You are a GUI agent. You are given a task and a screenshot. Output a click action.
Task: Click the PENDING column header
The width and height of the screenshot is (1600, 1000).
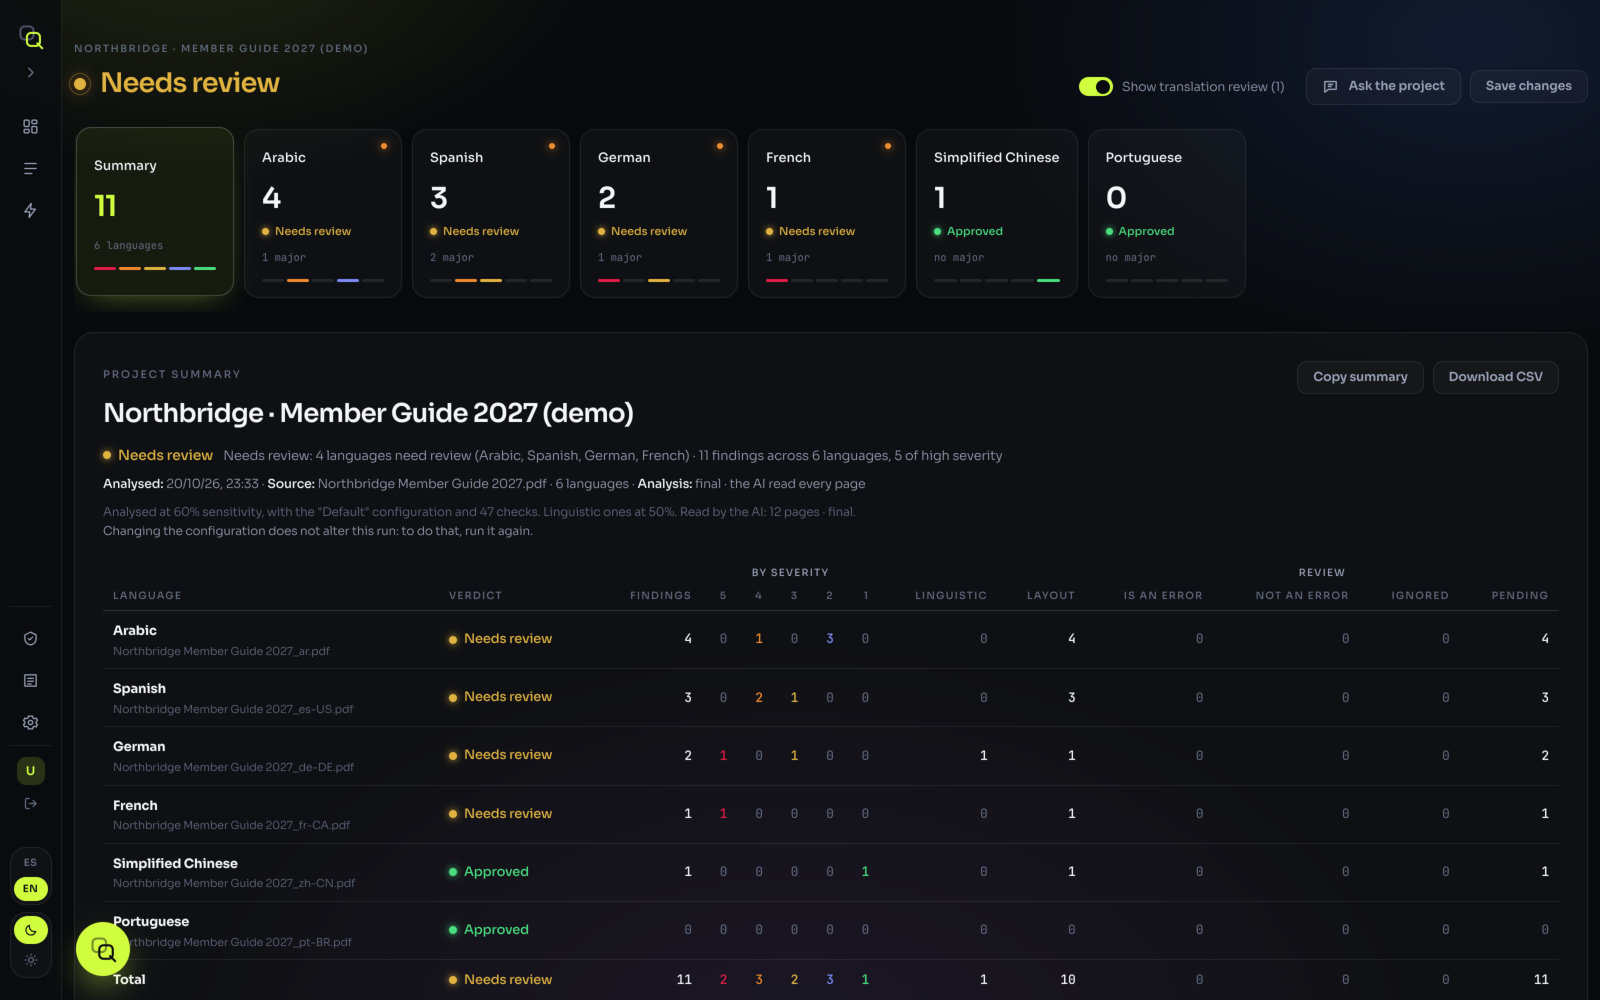(1519, 596)
